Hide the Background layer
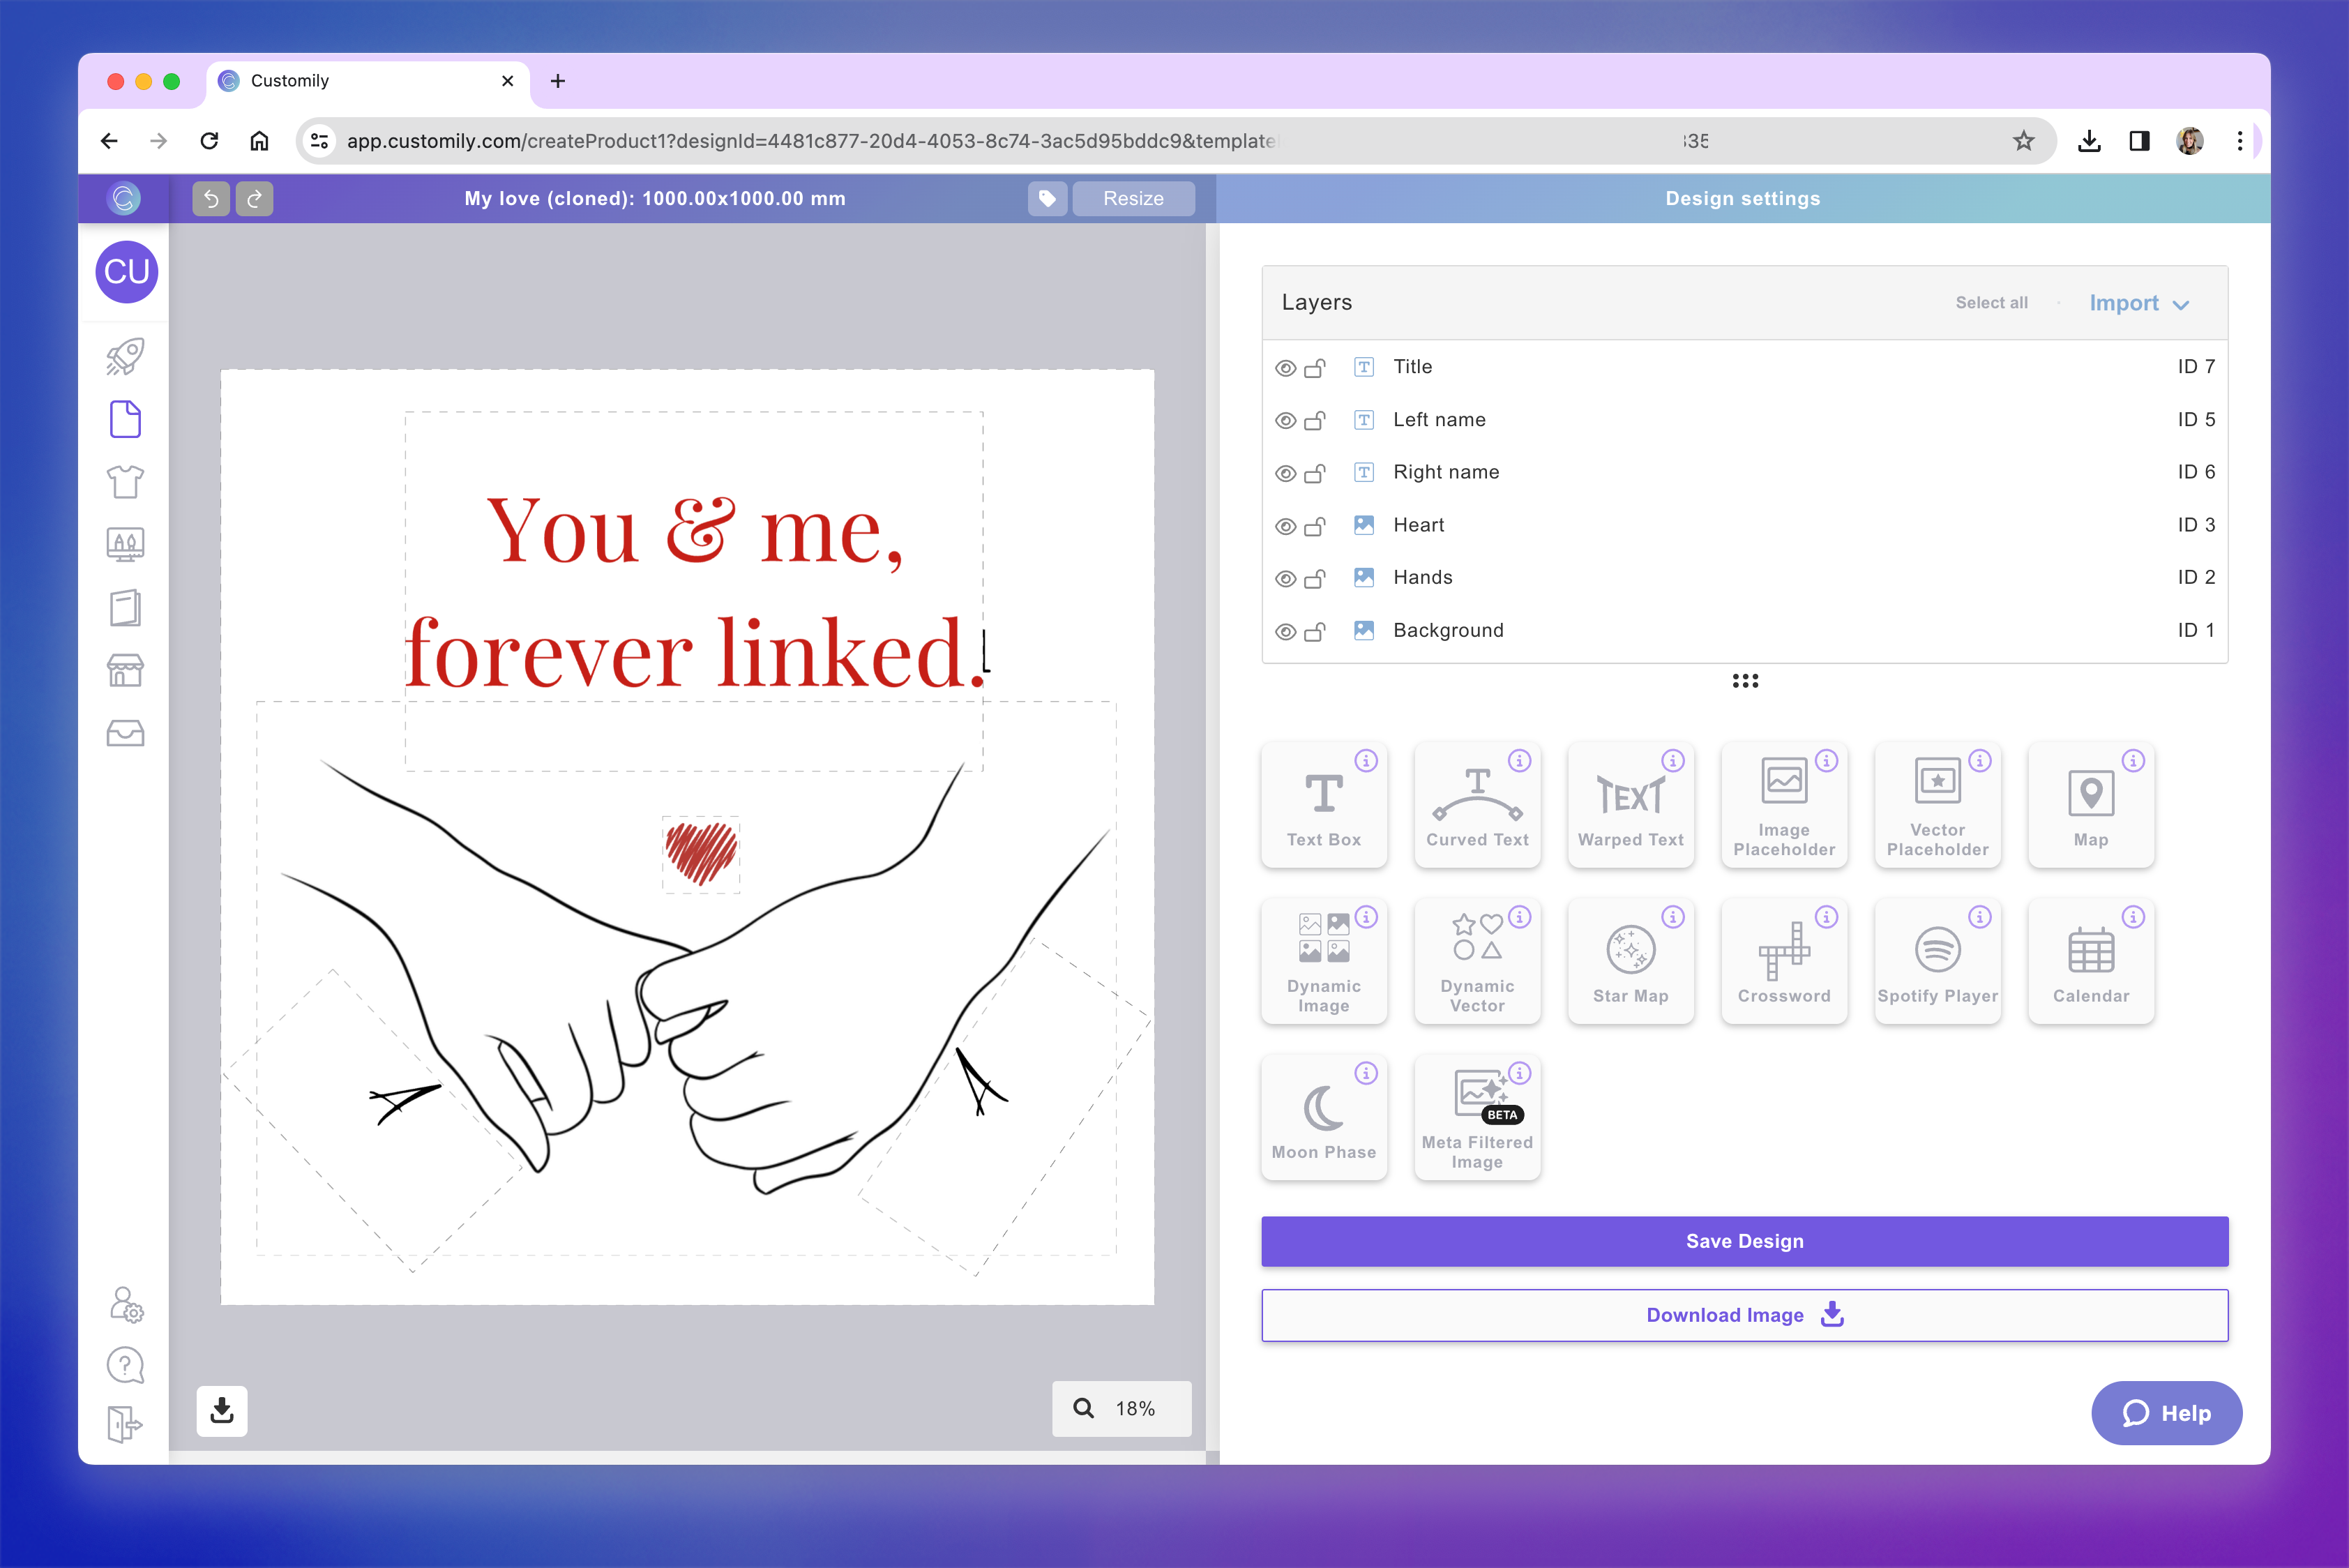 click(1285, 630)
